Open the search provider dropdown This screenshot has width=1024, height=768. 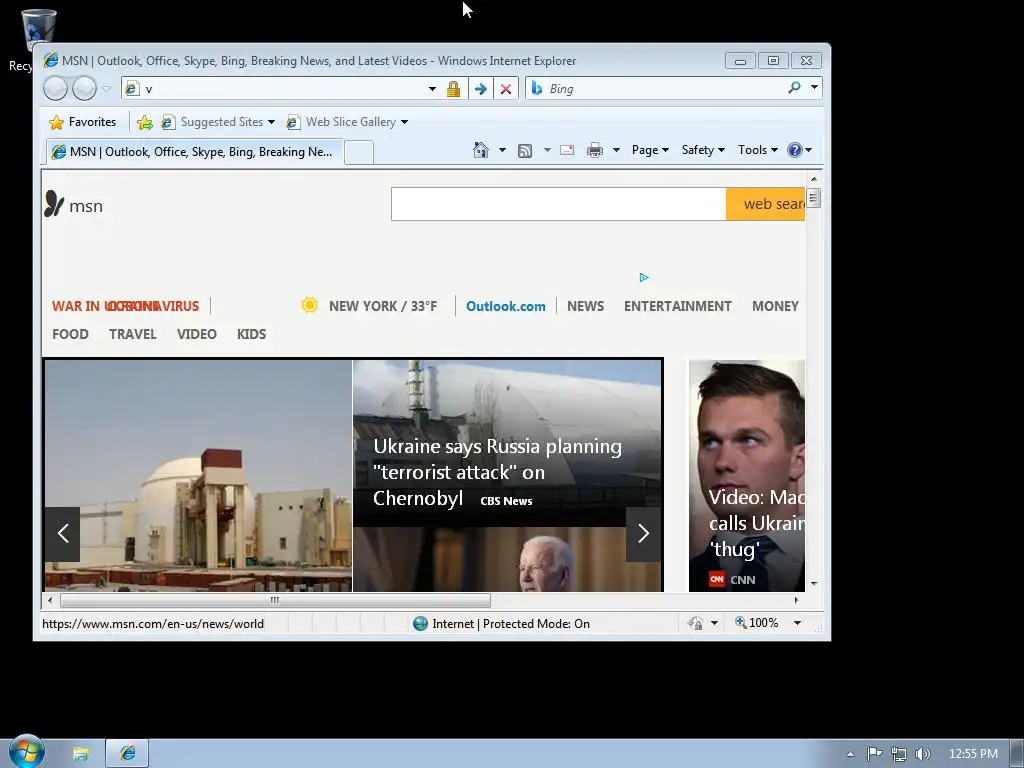814,87
